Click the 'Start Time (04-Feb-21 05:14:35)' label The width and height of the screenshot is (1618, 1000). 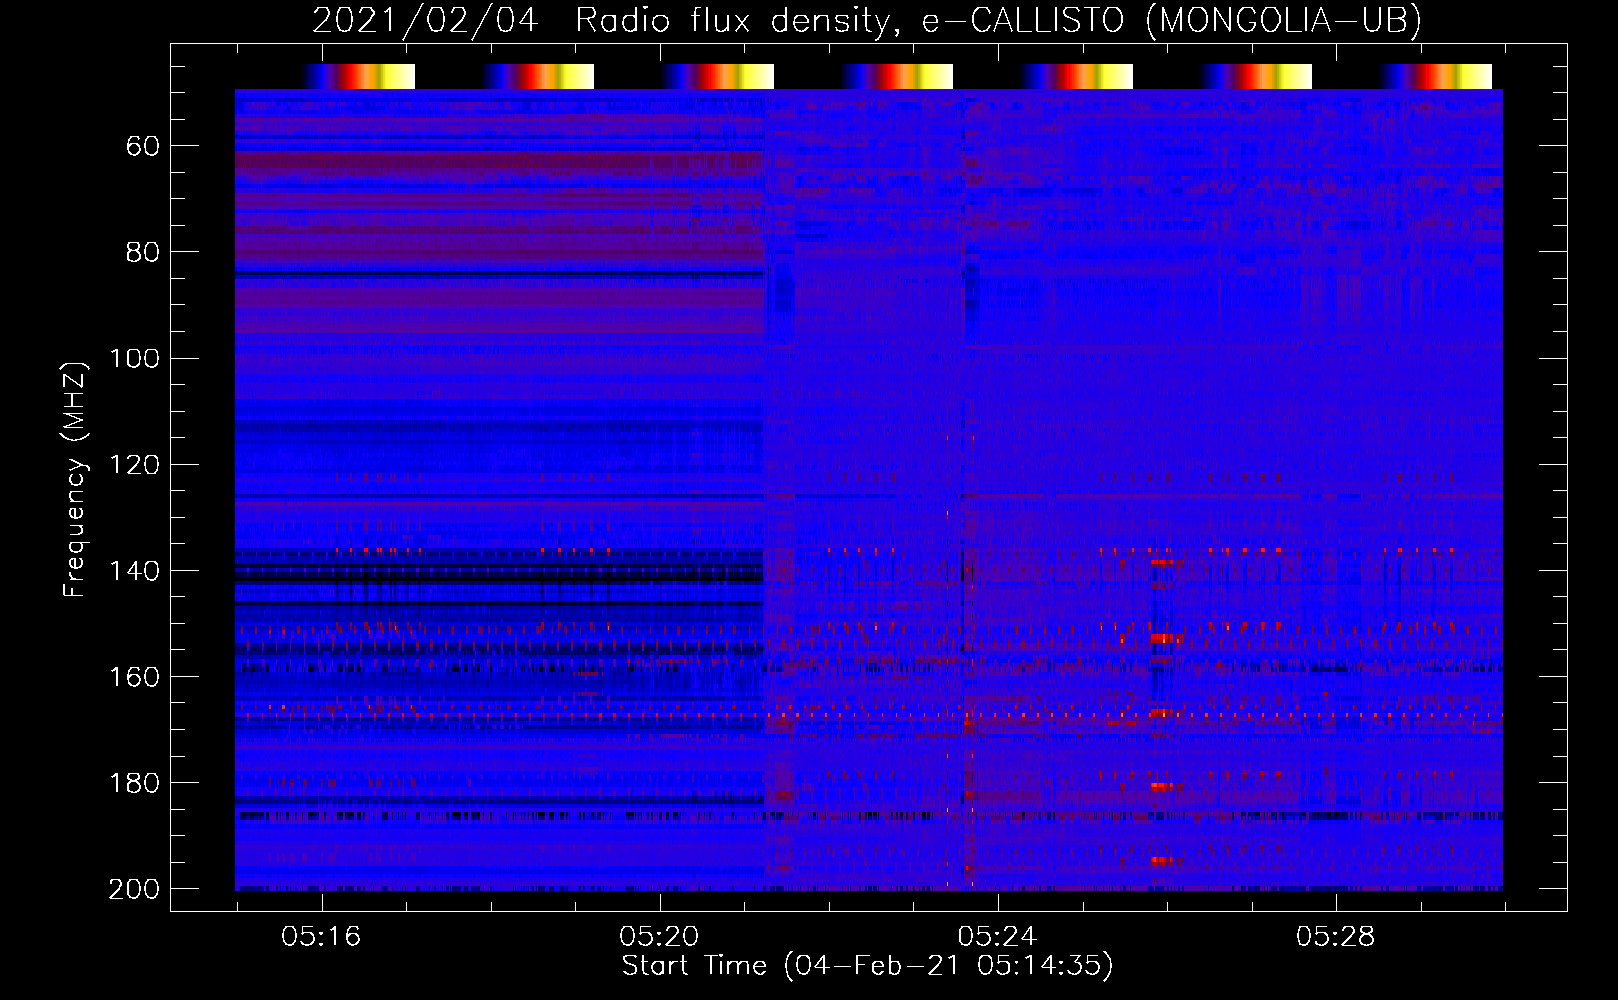coord(867,966)
